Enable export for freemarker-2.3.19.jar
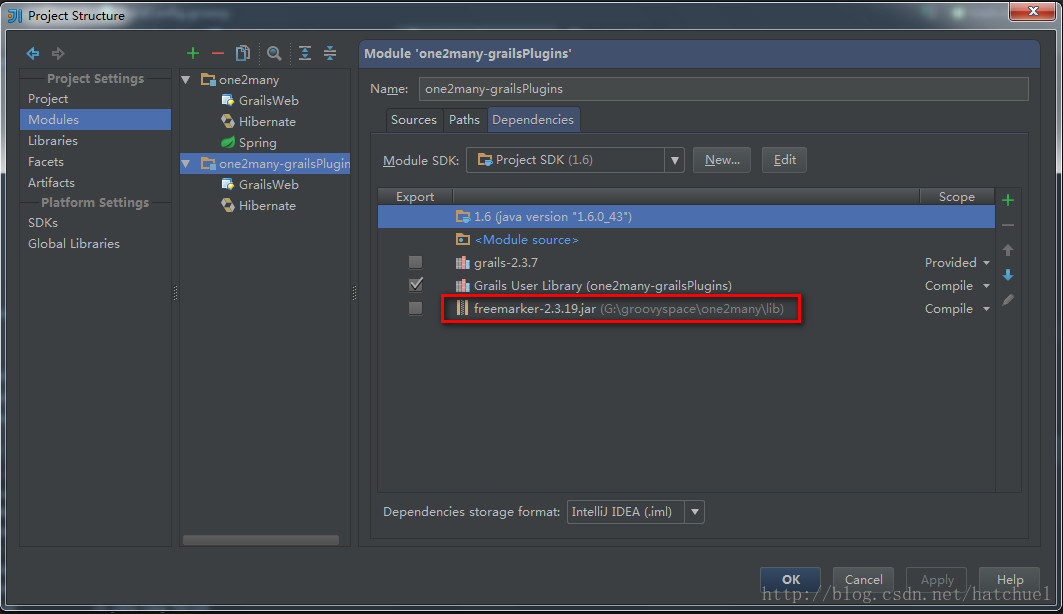The image size is (1063, 614). point(416,308)
